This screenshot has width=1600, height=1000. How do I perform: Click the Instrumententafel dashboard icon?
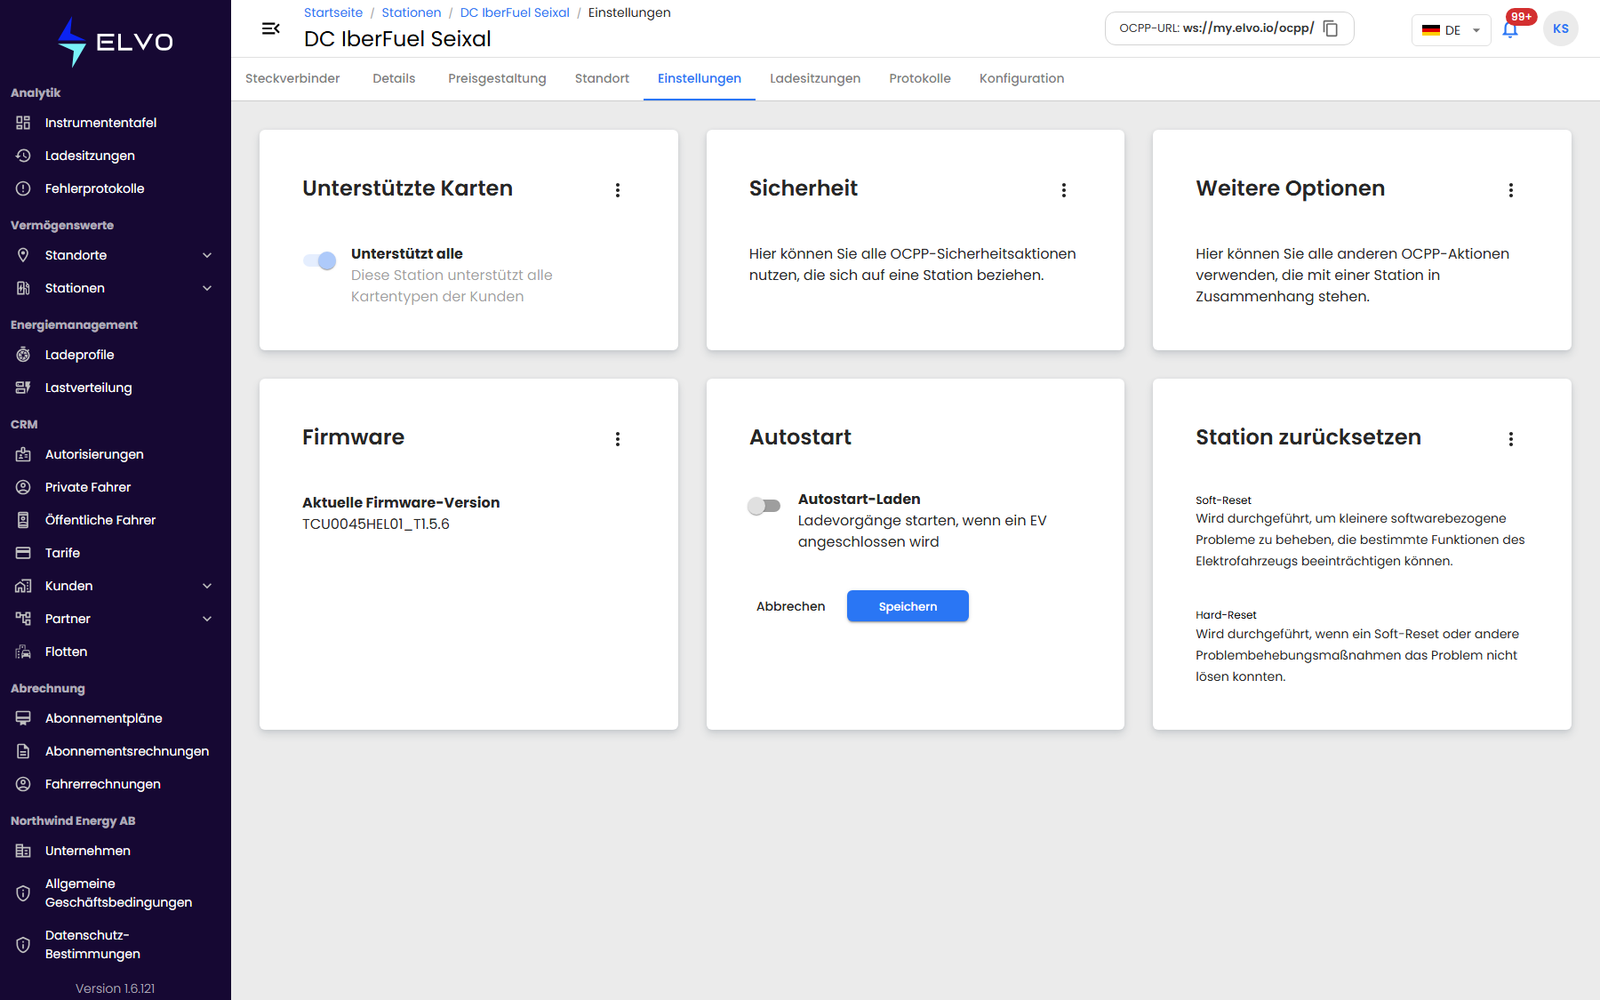pyautogui.click(x=23, y=123)
